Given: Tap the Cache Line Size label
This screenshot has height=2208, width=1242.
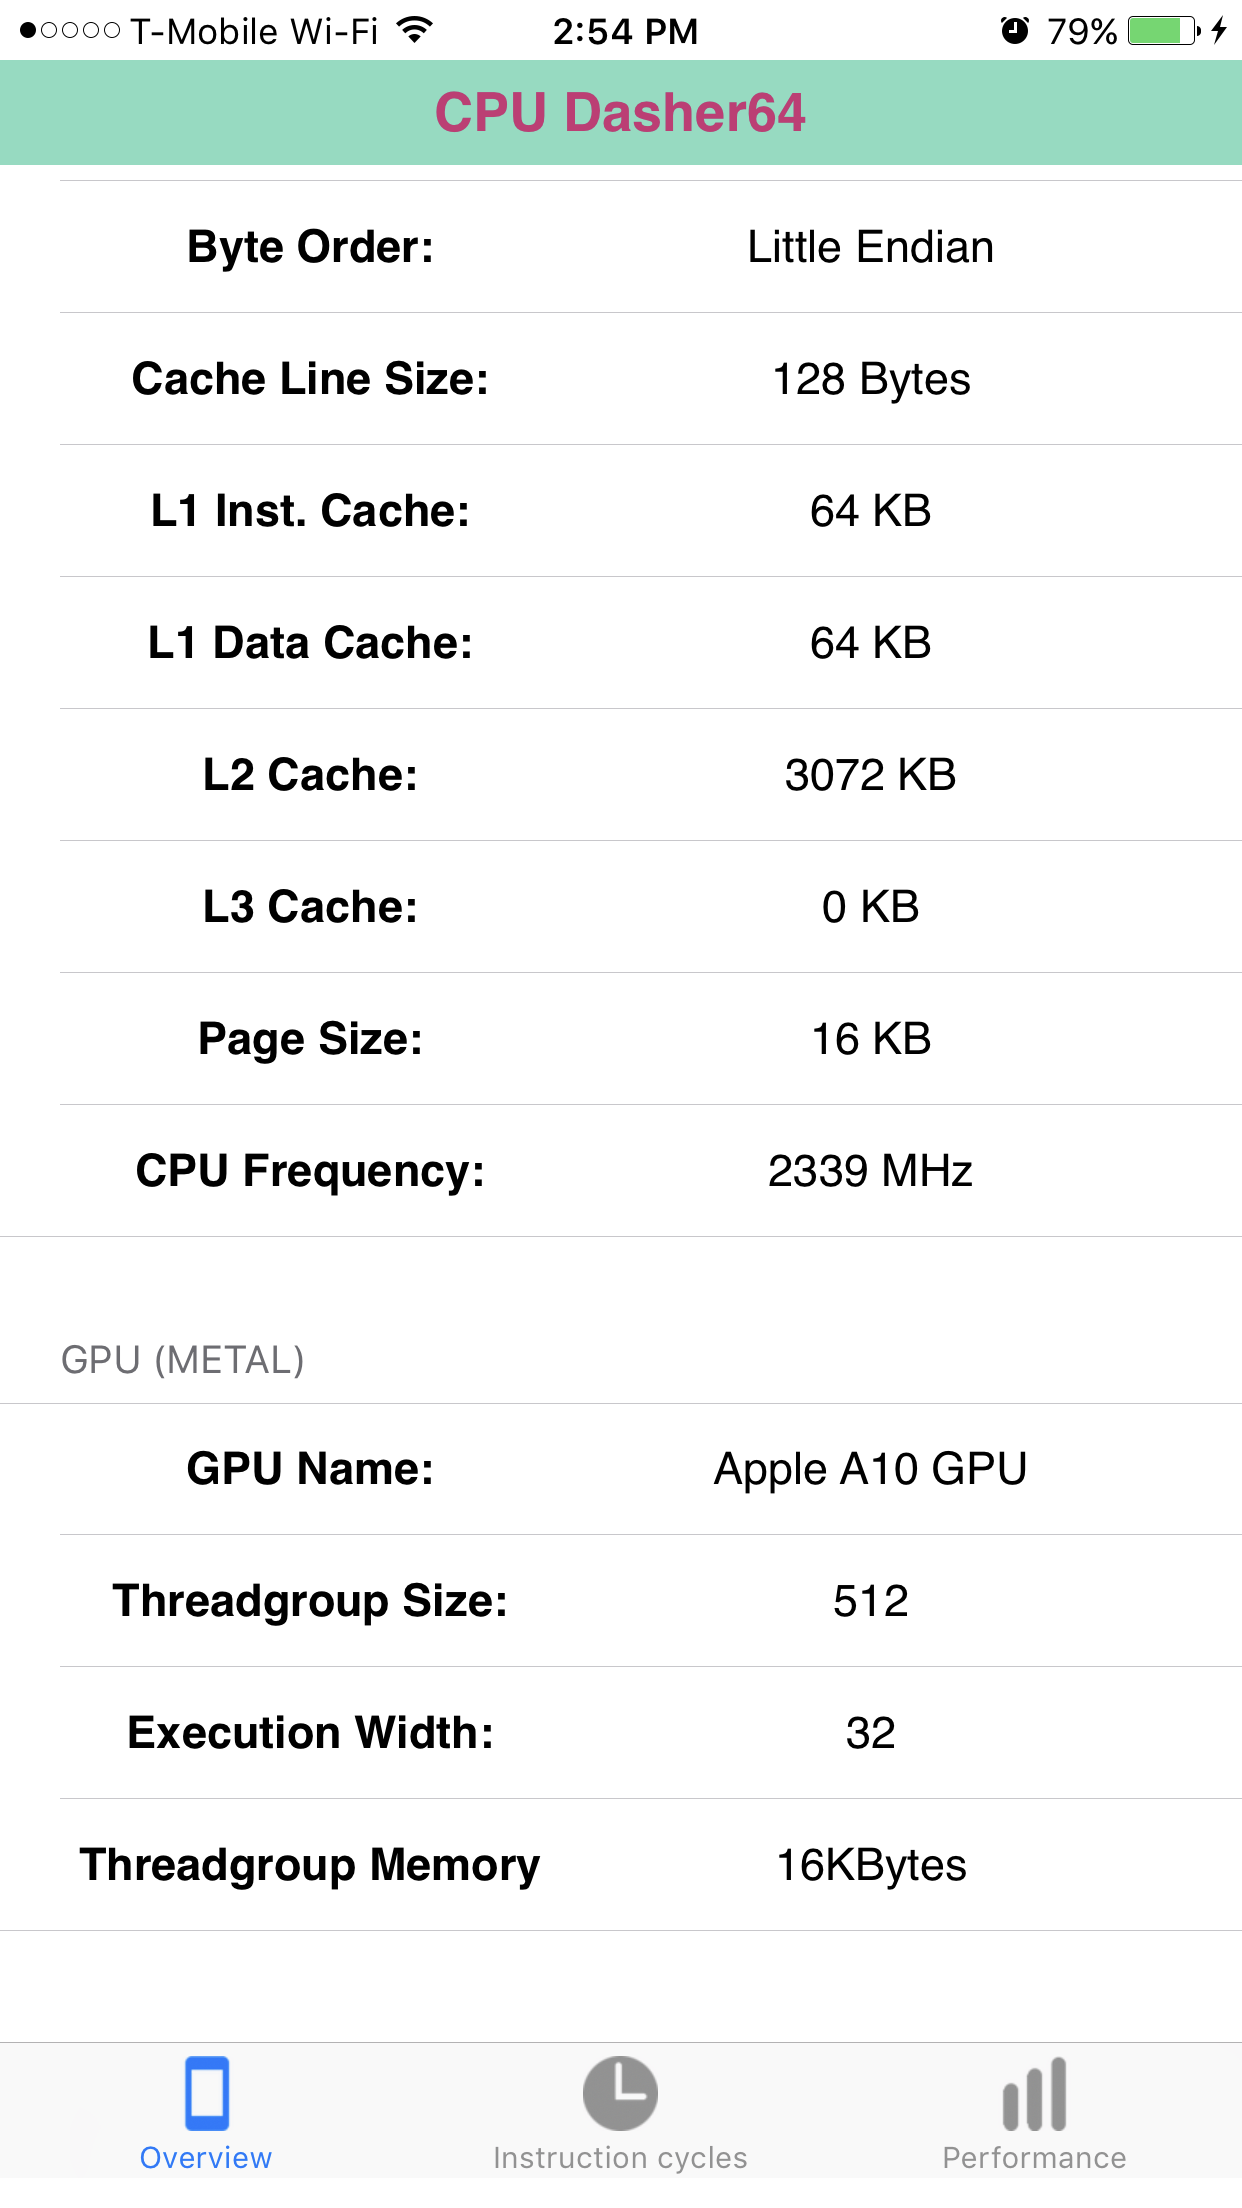Looking at the screenshot, I should (x=311, y=379).
